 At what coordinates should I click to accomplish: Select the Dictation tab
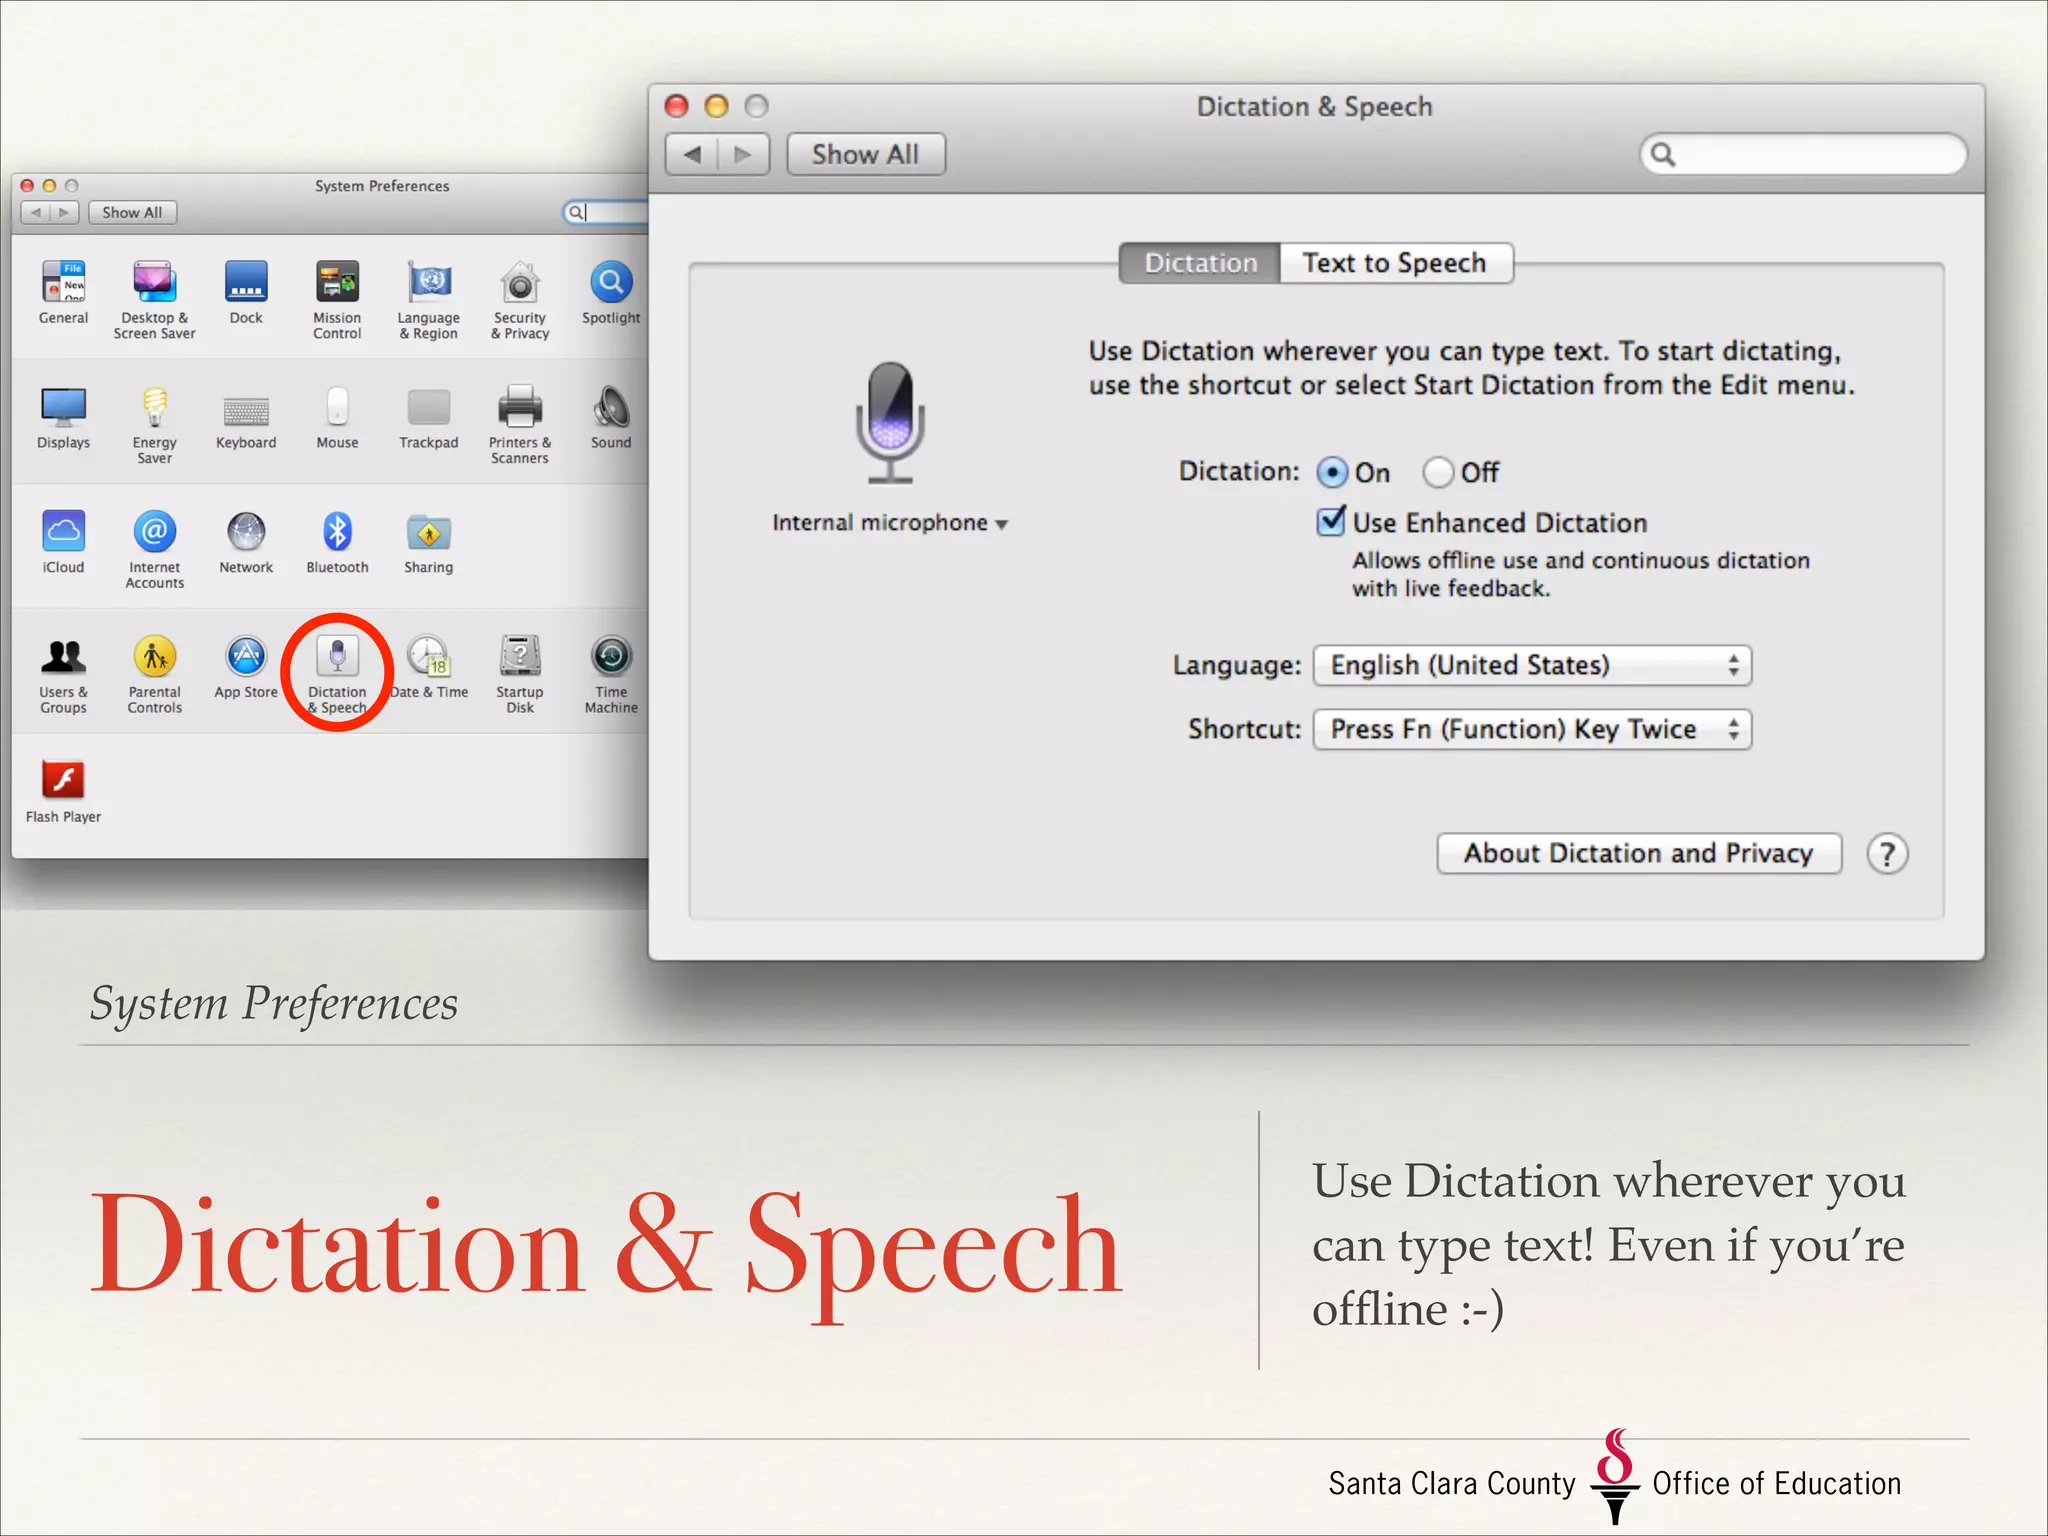(x=1200, y=263)
